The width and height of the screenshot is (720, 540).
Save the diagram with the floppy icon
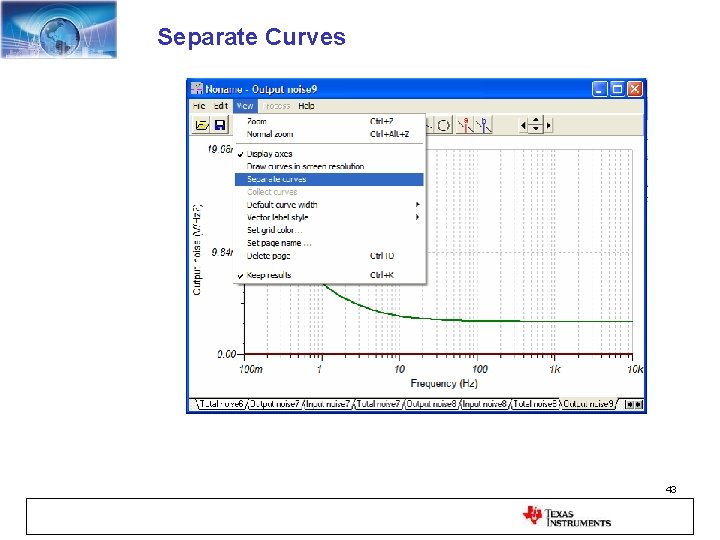pos(220,125)
